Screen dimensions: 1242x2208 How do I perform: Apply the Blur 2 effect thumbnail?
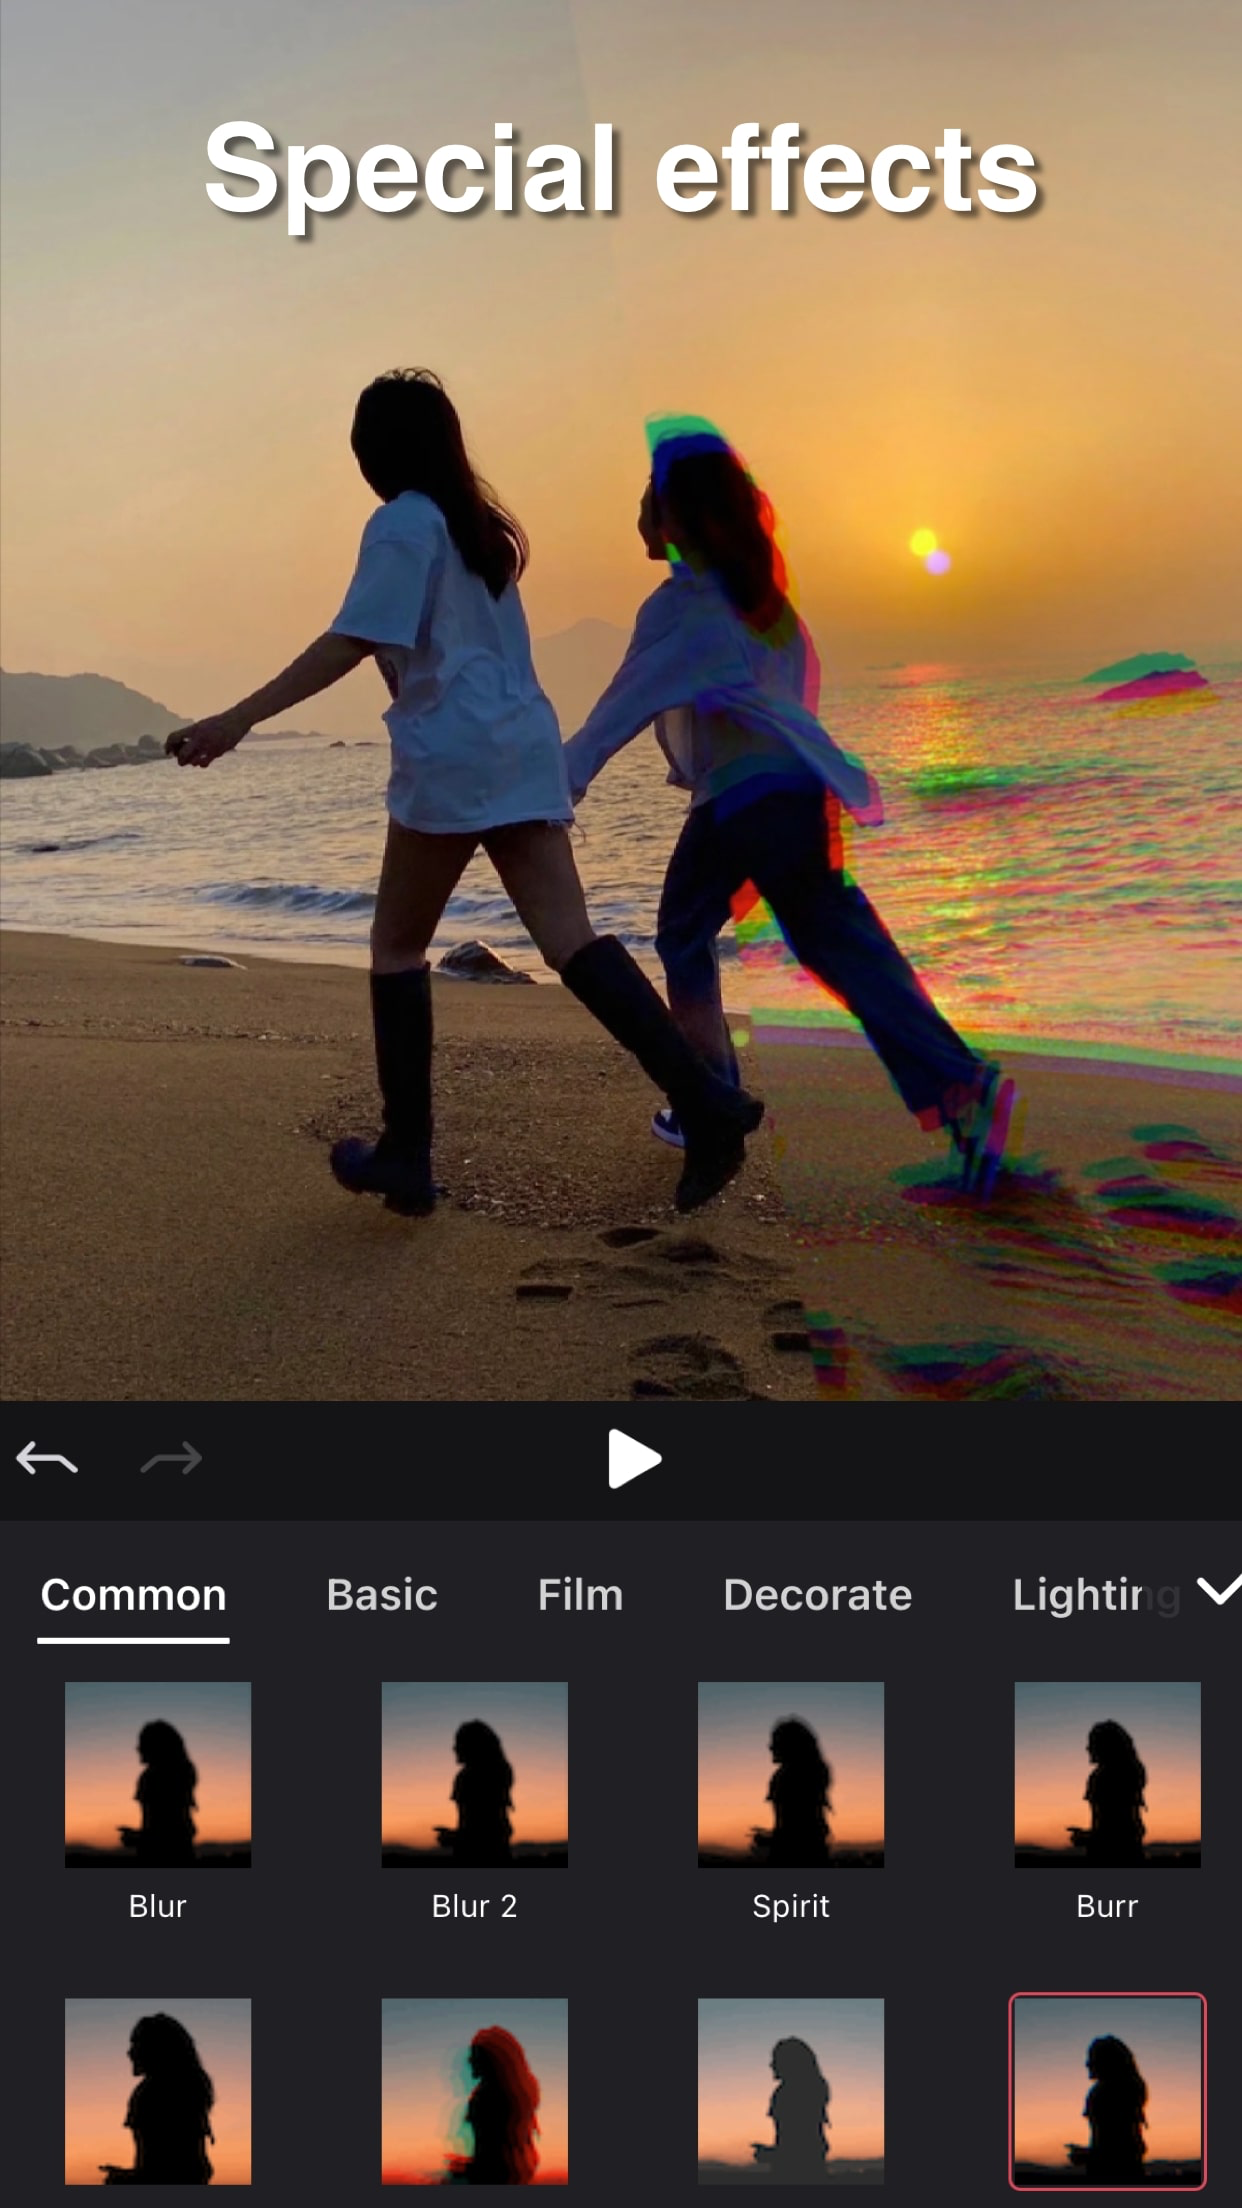click(x=474, y=1775)
